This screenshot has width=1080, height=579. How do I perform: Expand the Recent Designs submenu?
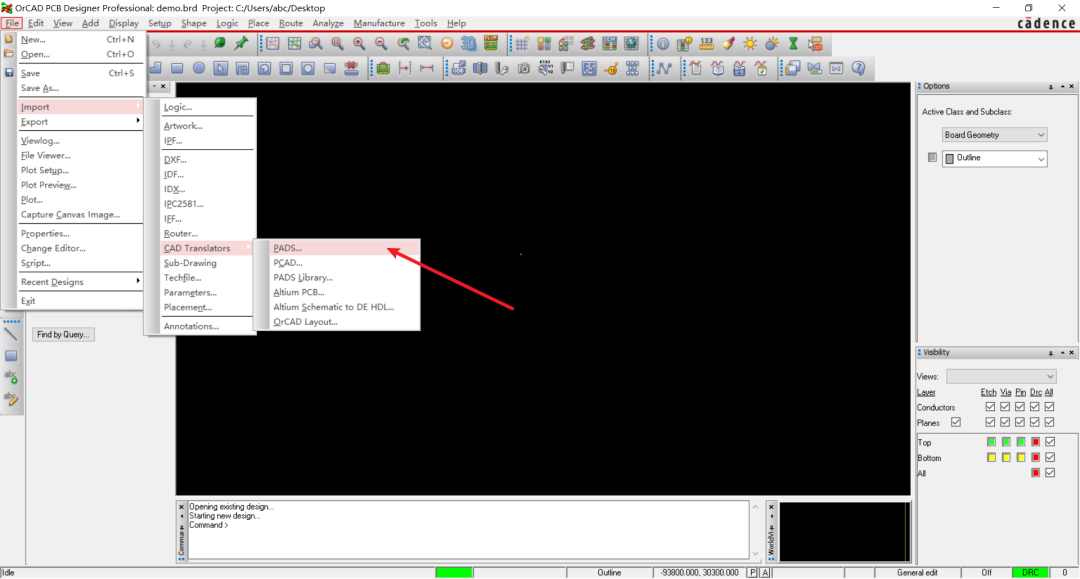(80, 282)
